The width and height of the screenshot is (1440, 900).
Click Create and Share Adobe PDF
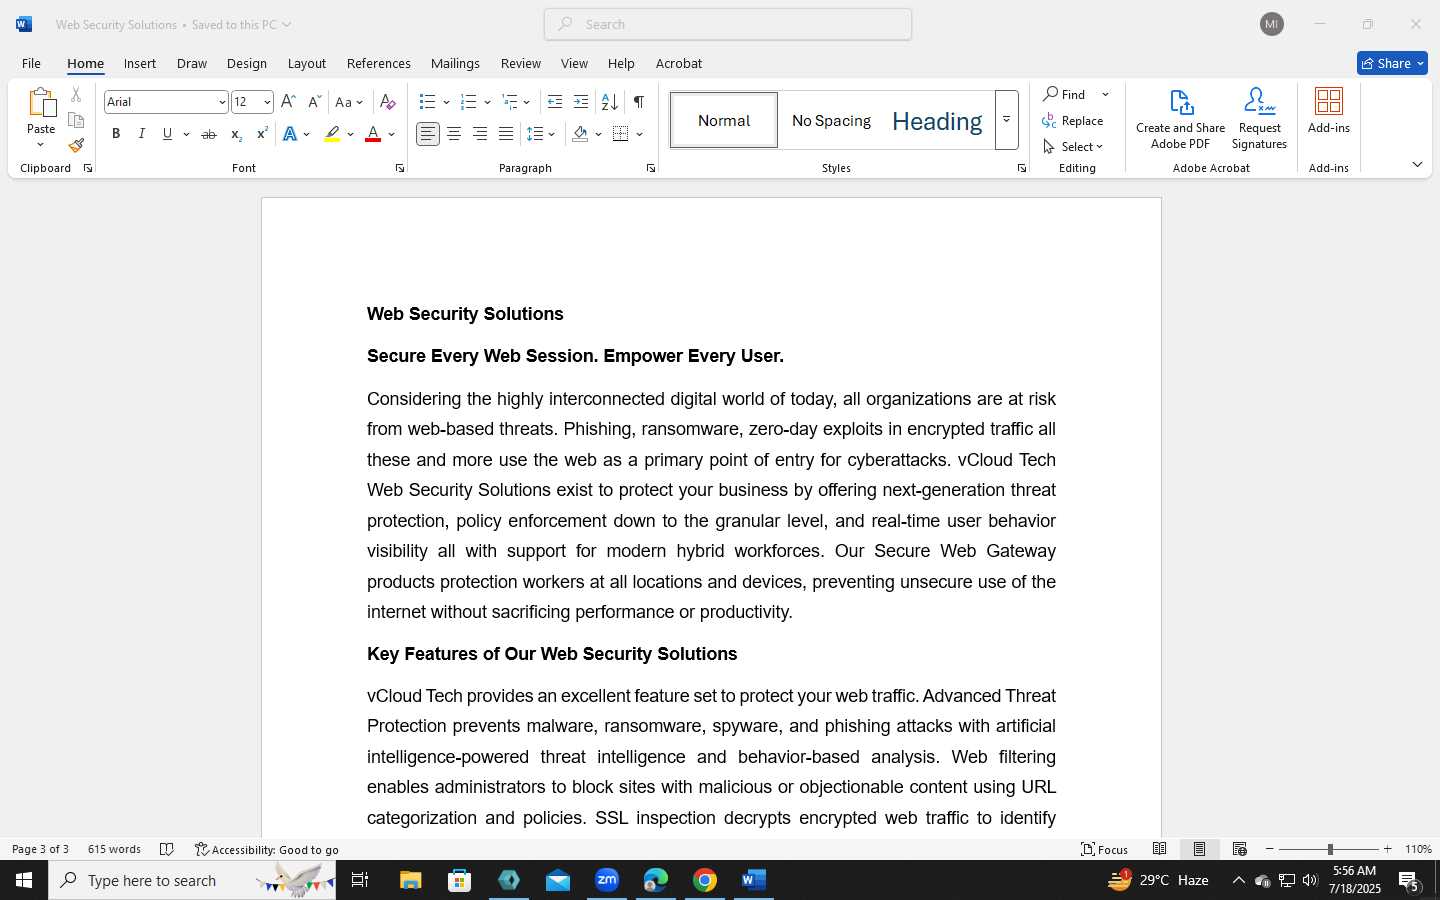tap(1181, 119)
